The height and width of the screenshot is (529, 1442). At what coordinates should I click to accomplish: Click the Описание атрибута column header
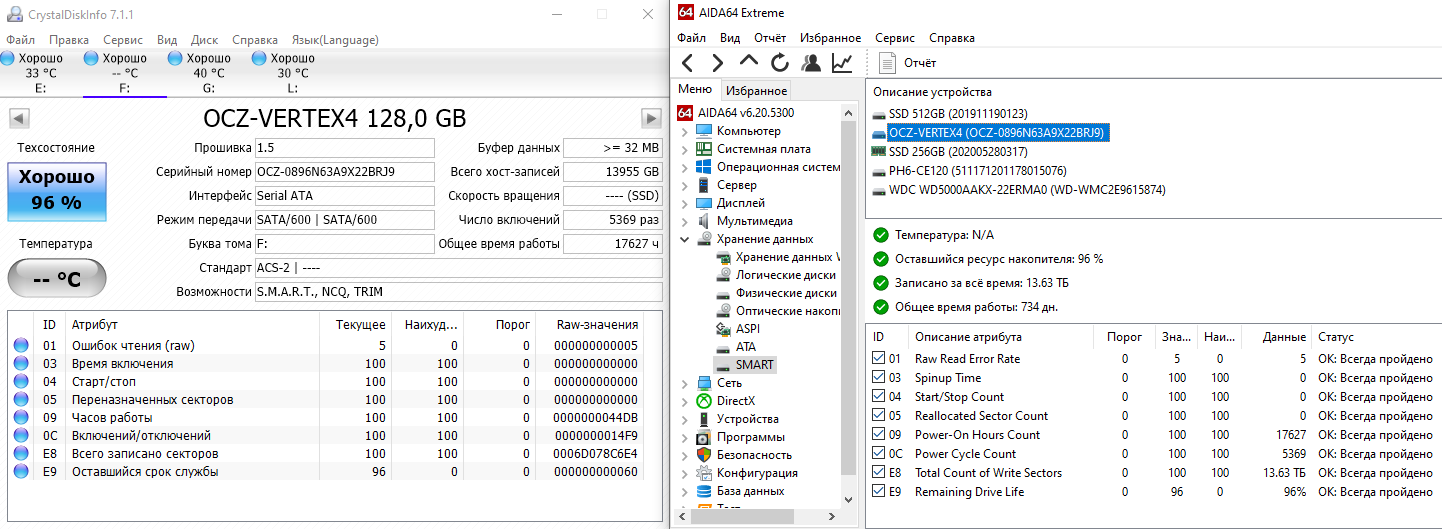(x=1000, y=337)
